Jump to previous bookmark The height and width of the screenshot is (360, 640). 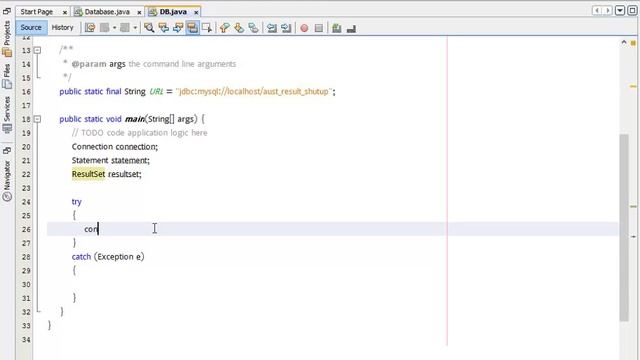[224, 28]
